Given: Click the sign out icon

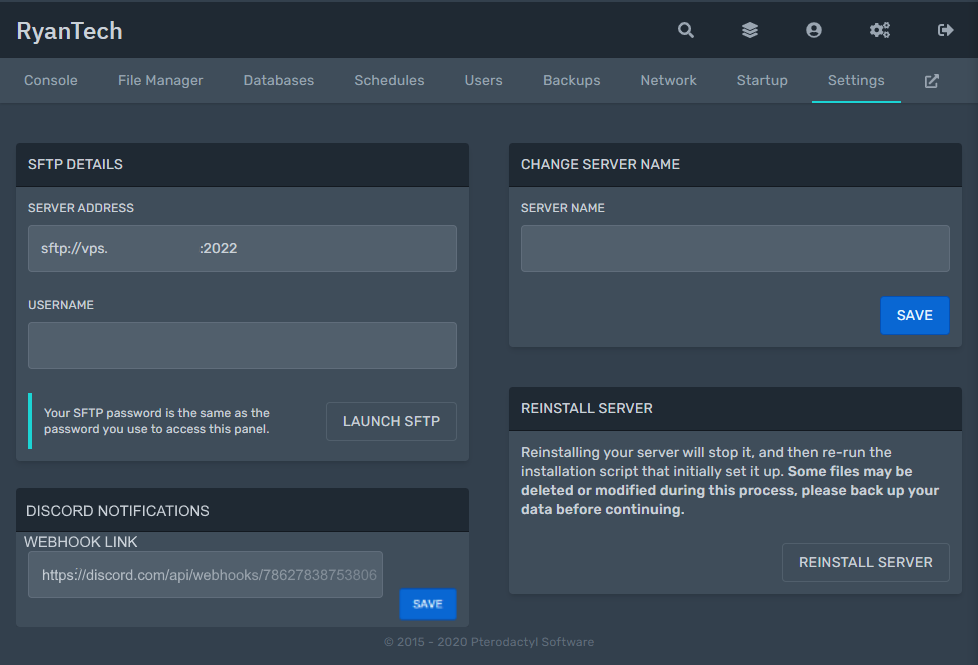Looking at the screenshot, I should tap(946, 30).
